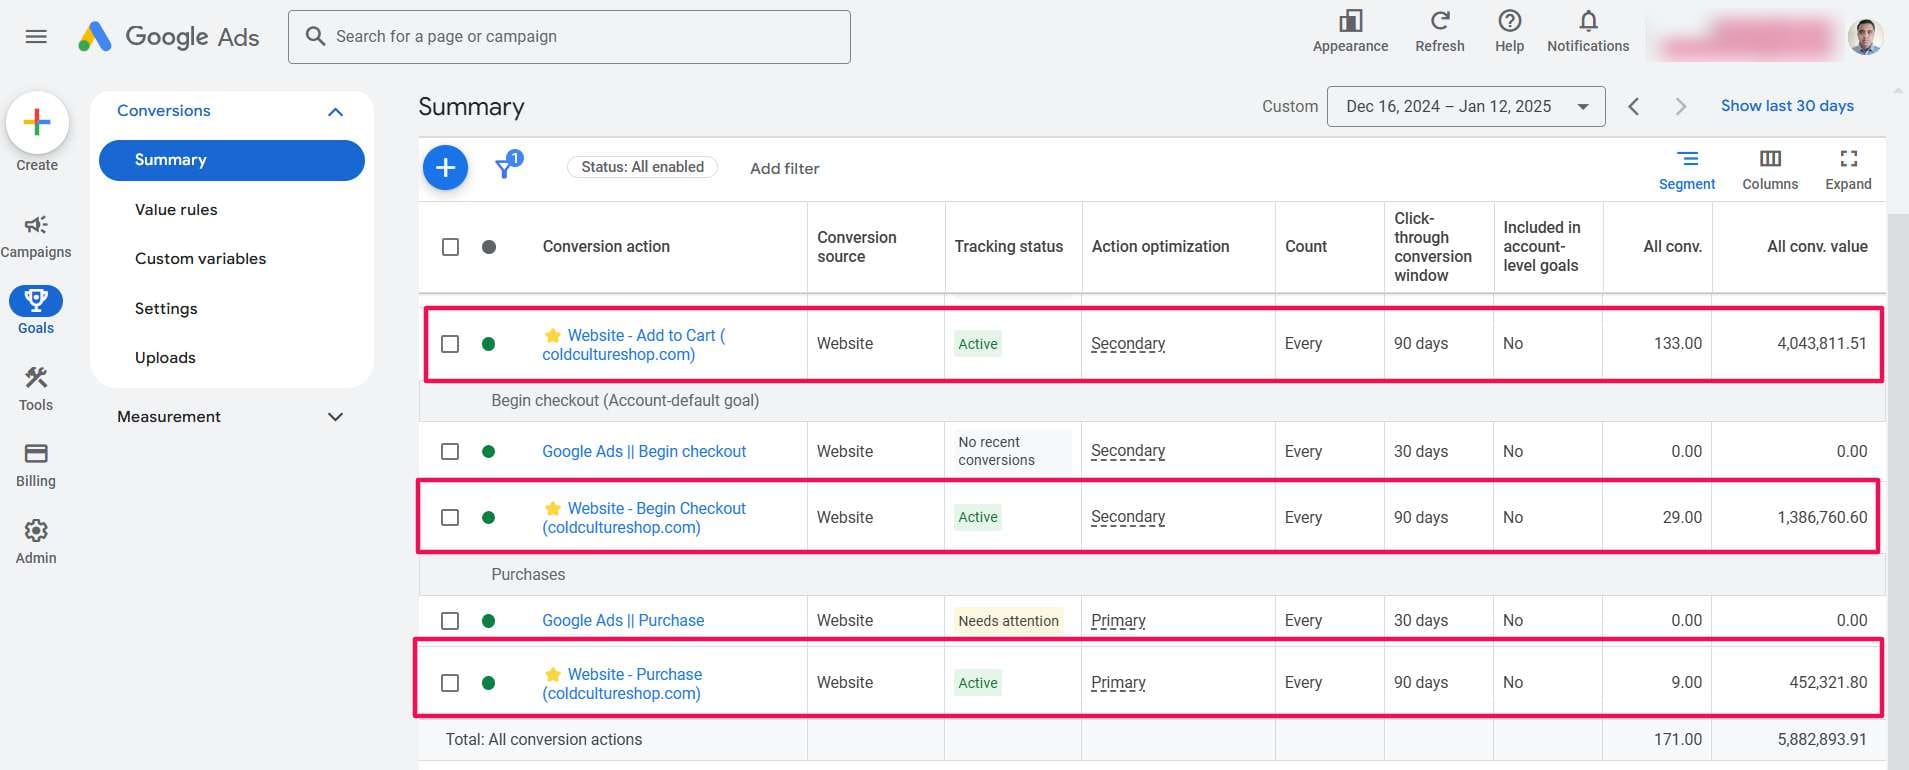Open Goals trophy icon
The width and height of the screenshot is (1909, 770).
coord(36,300)
